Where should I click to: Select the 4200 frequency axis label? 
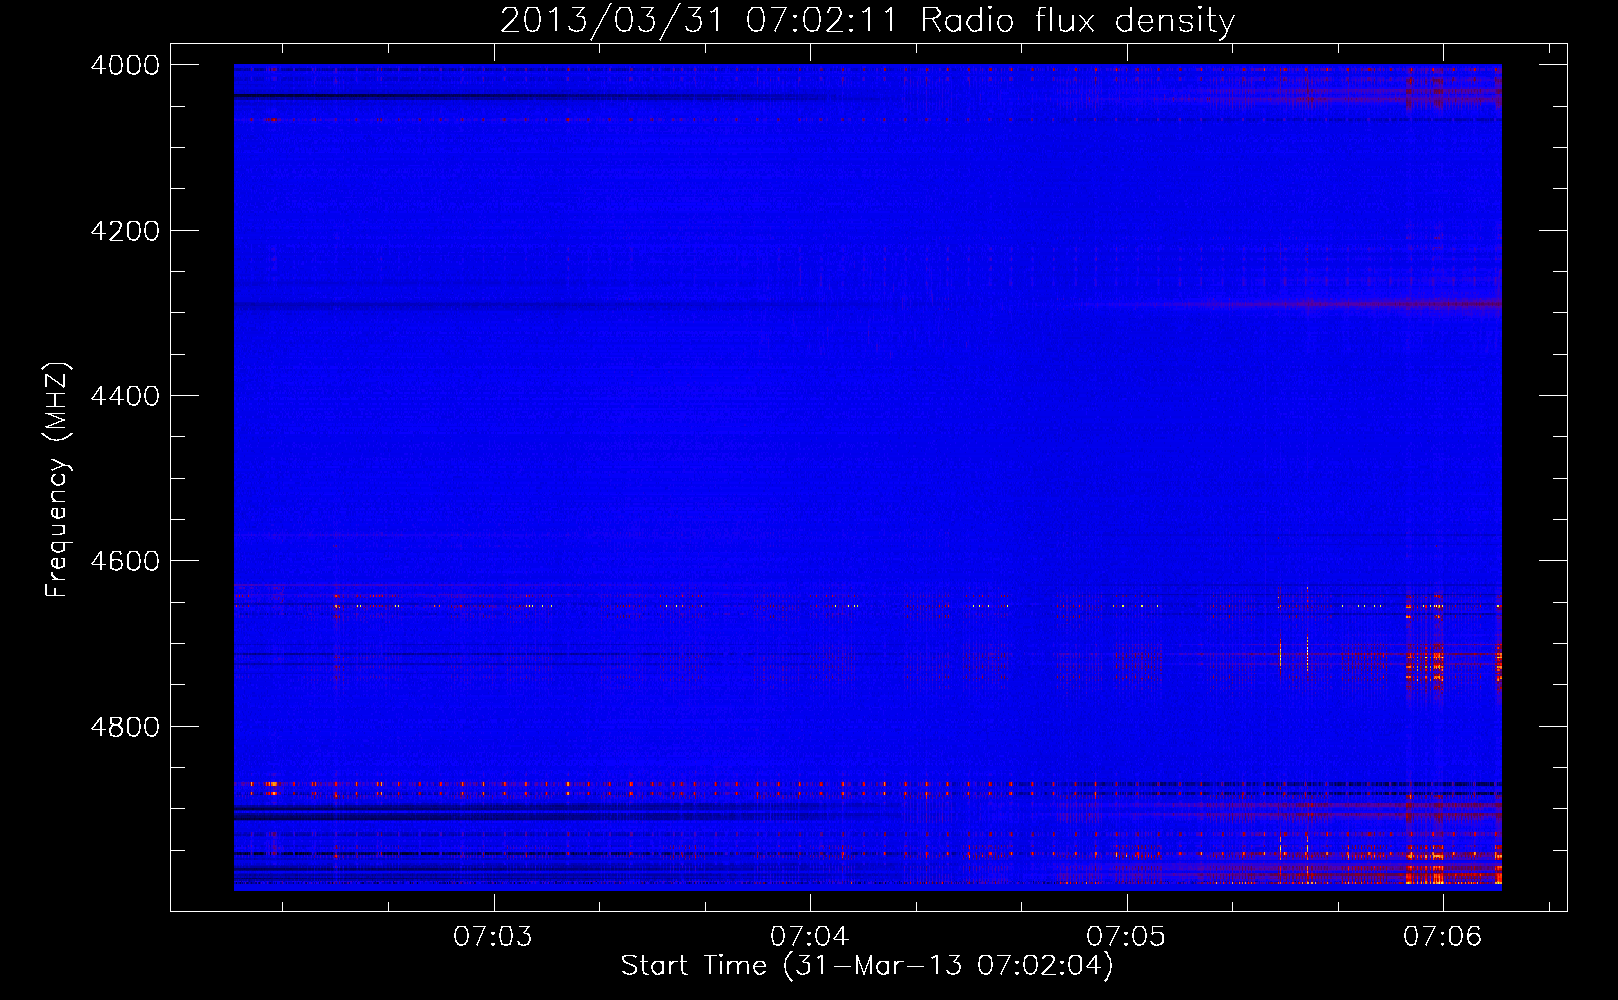[x=125, y=231]
